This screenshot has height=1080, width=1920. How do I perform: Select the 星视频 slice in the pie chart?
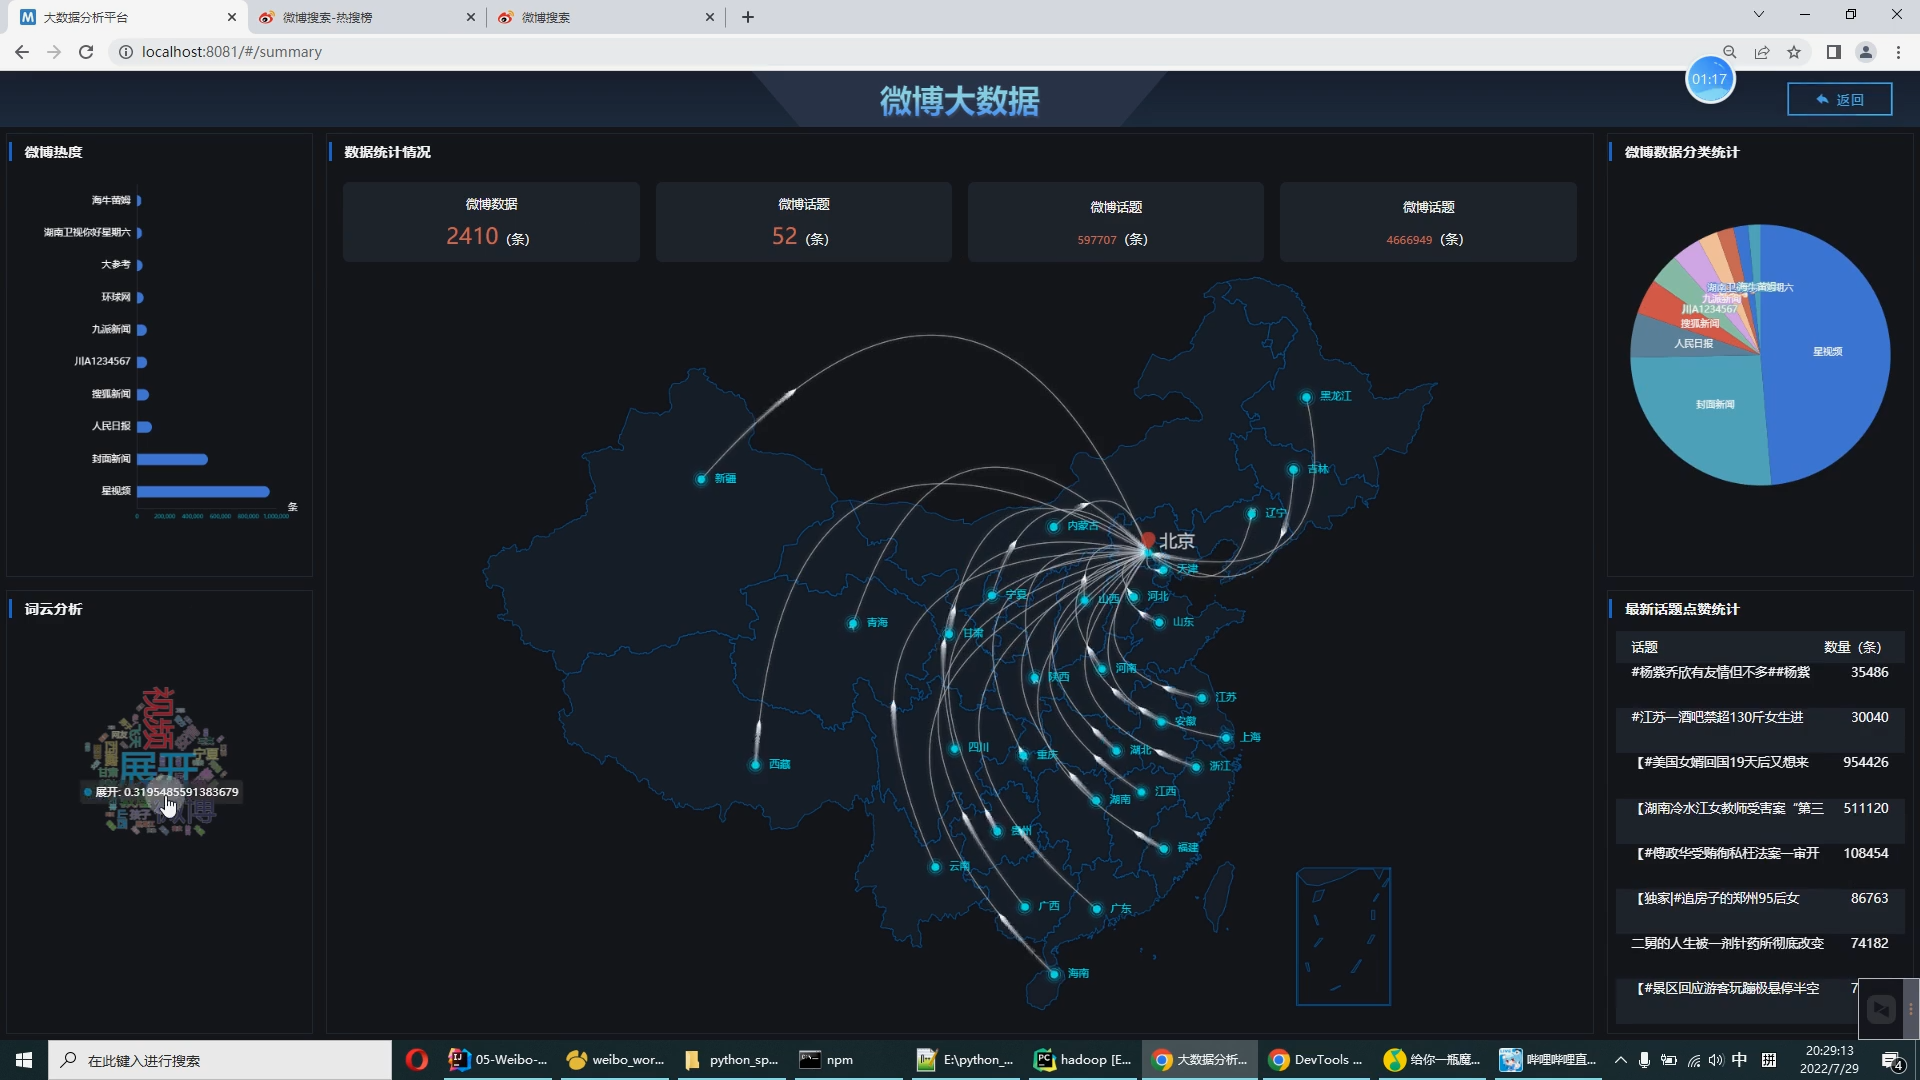[x=1830, y=380]
